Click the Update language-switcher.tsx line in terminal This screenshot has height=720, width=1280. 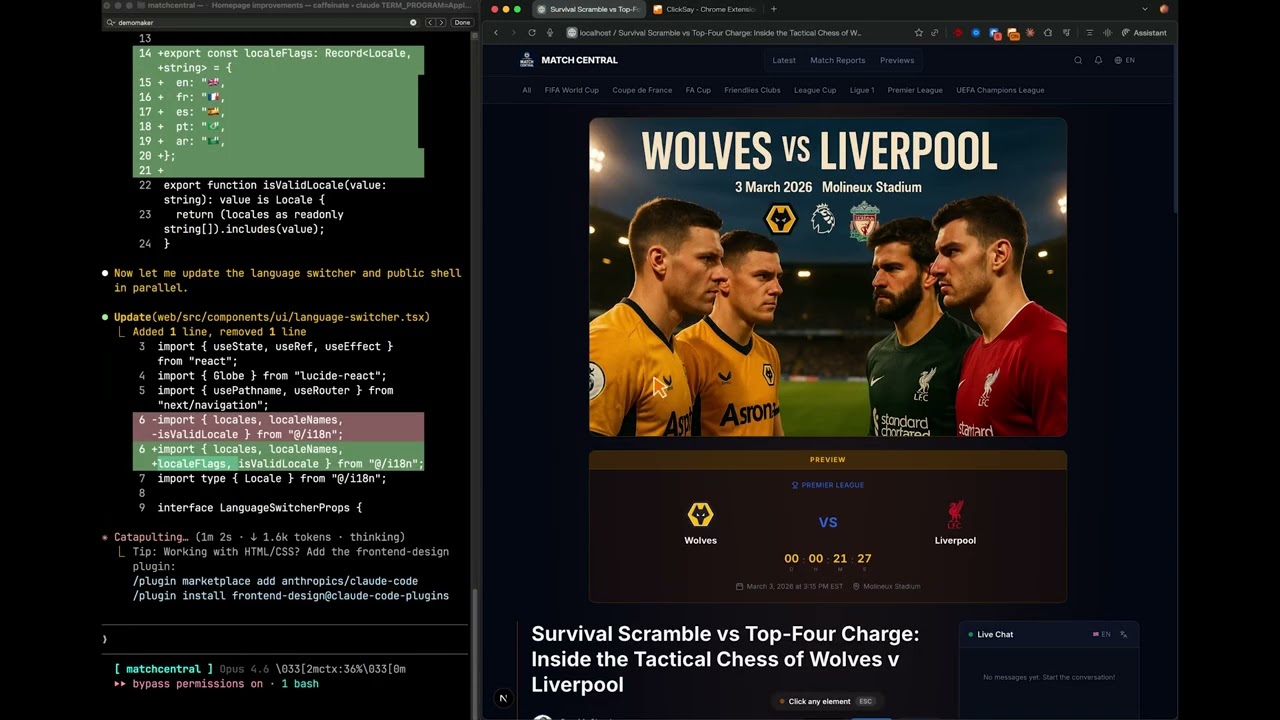(272, 317)
